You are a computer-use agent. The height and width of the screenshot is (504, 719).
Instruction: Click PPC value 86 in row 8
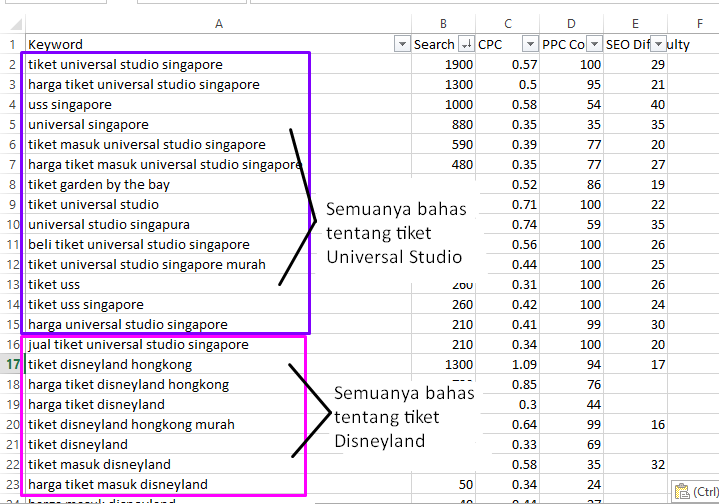pos(571,184)
